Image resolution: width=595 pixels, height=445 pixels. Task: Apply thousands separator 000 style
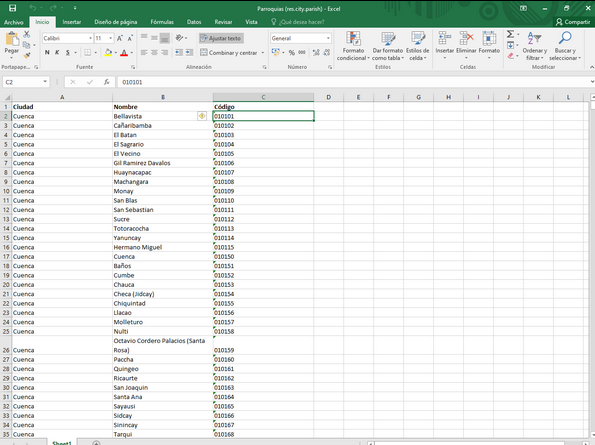point(302,52)
